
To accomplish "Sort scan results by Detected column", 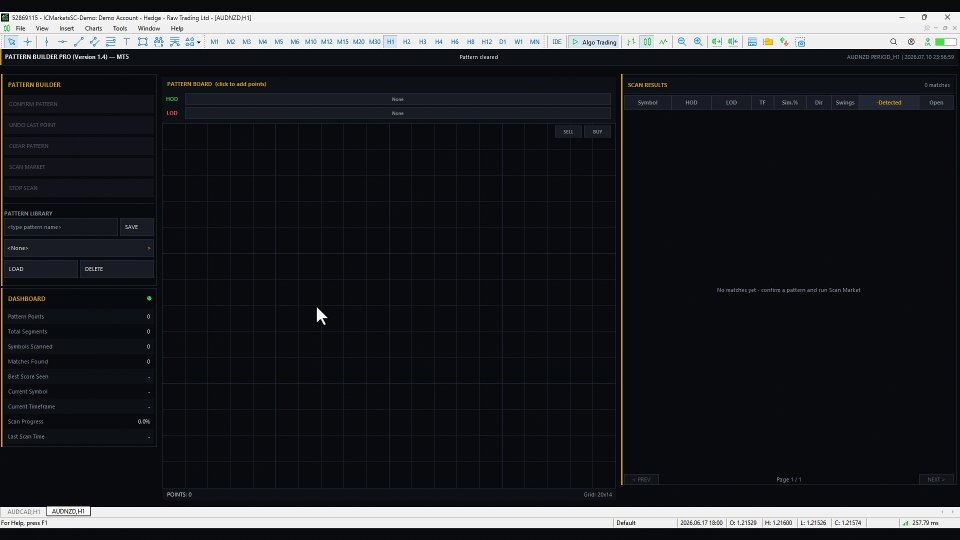I will pyautogui.click(x=889, y=103).
